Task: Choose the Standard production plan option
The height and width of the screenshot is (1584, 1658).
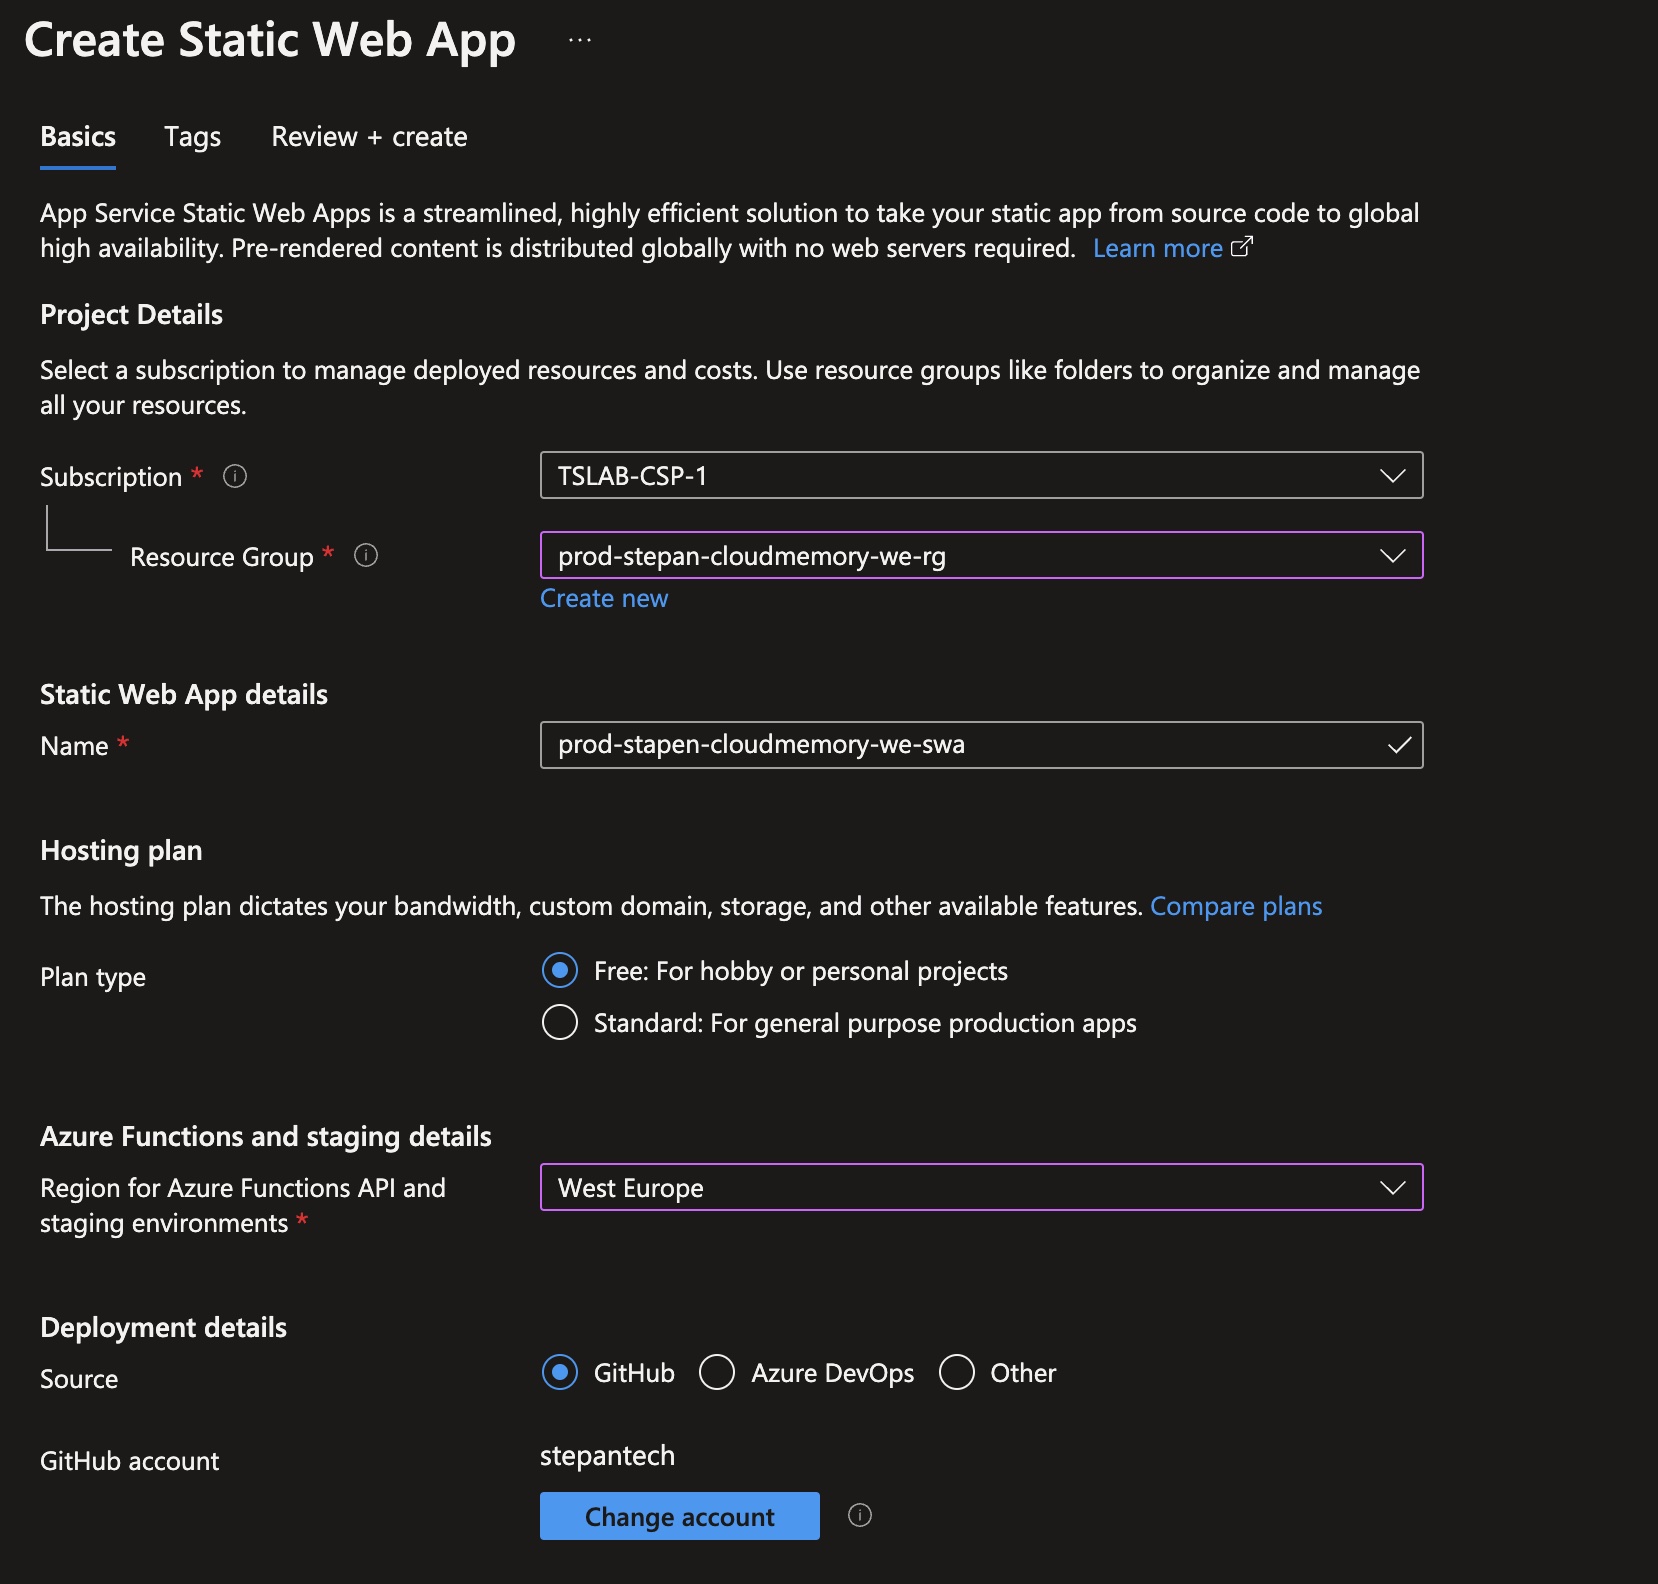Action: click(x=560, y=1022)
